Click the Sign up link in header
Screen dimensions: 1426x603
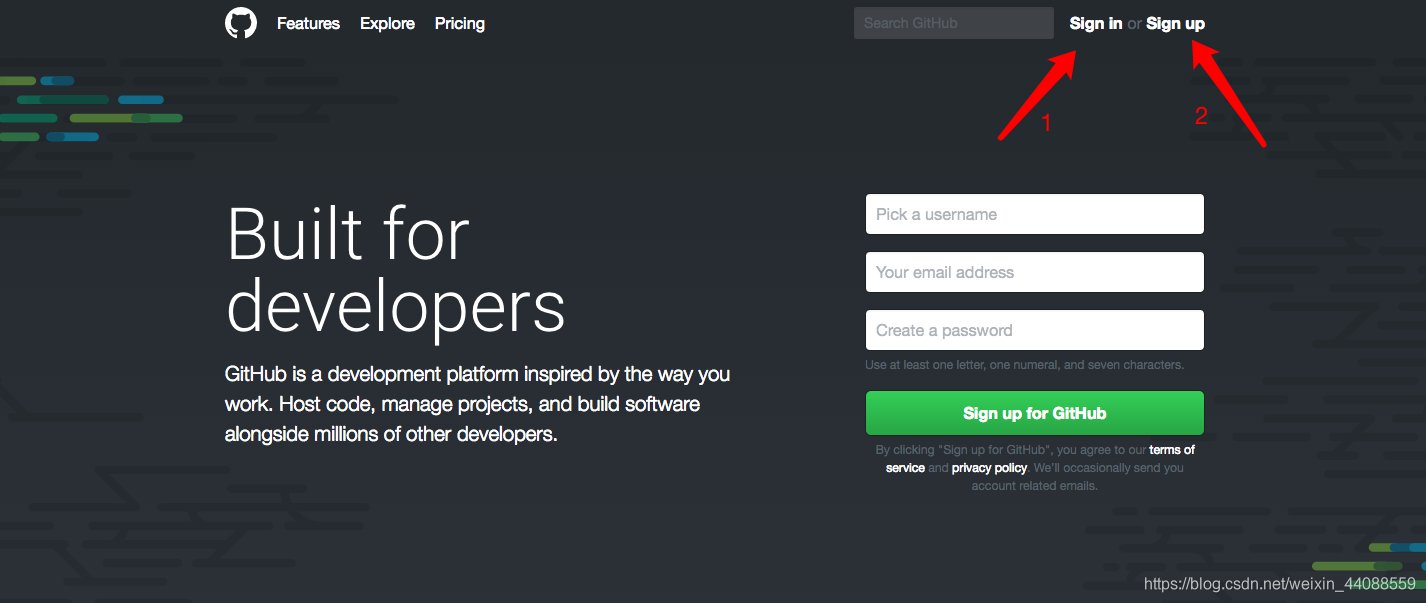coord(1175,23)
